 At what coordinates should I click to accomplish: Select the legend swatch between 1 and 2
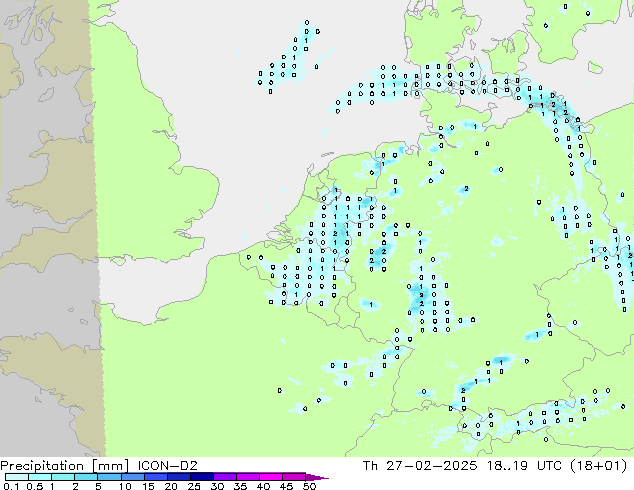[63, 477]
